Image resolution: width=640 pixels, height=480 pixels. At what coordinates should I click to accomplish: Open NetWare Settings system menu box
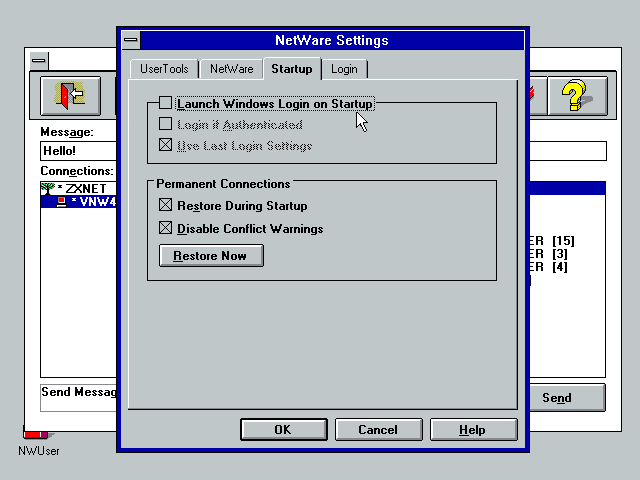pos(131,40)
